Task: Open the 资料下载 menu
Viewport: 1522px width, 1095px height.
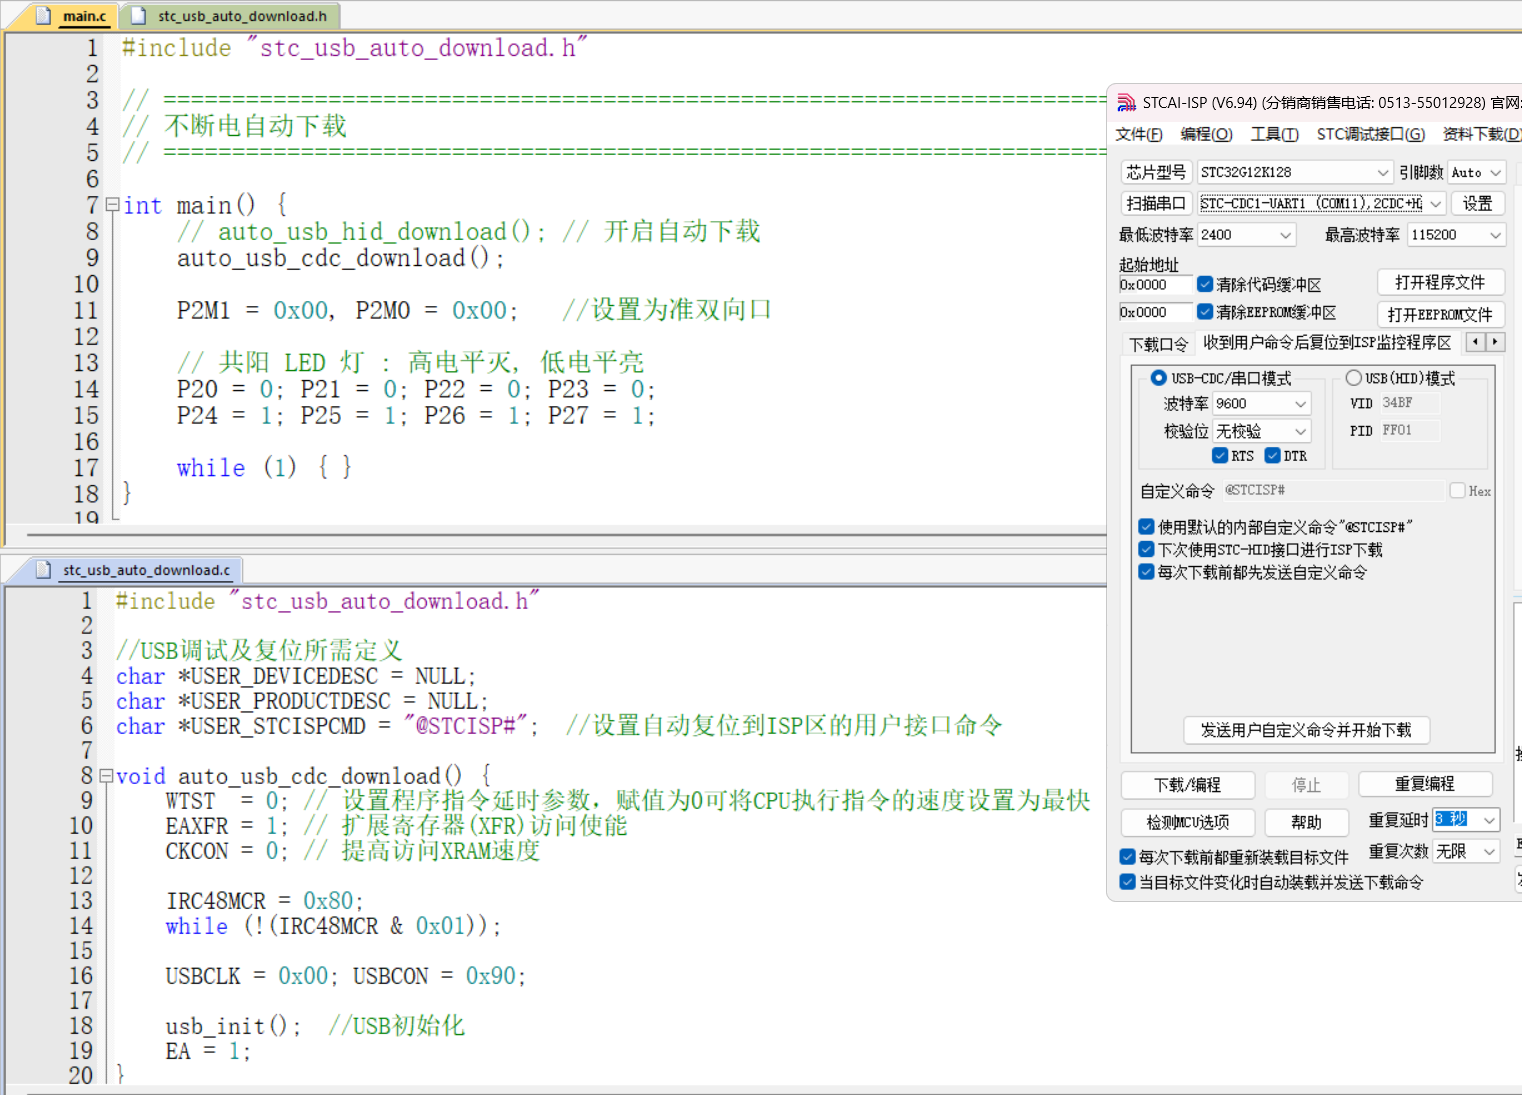Action: click(x=1481, y=134)
